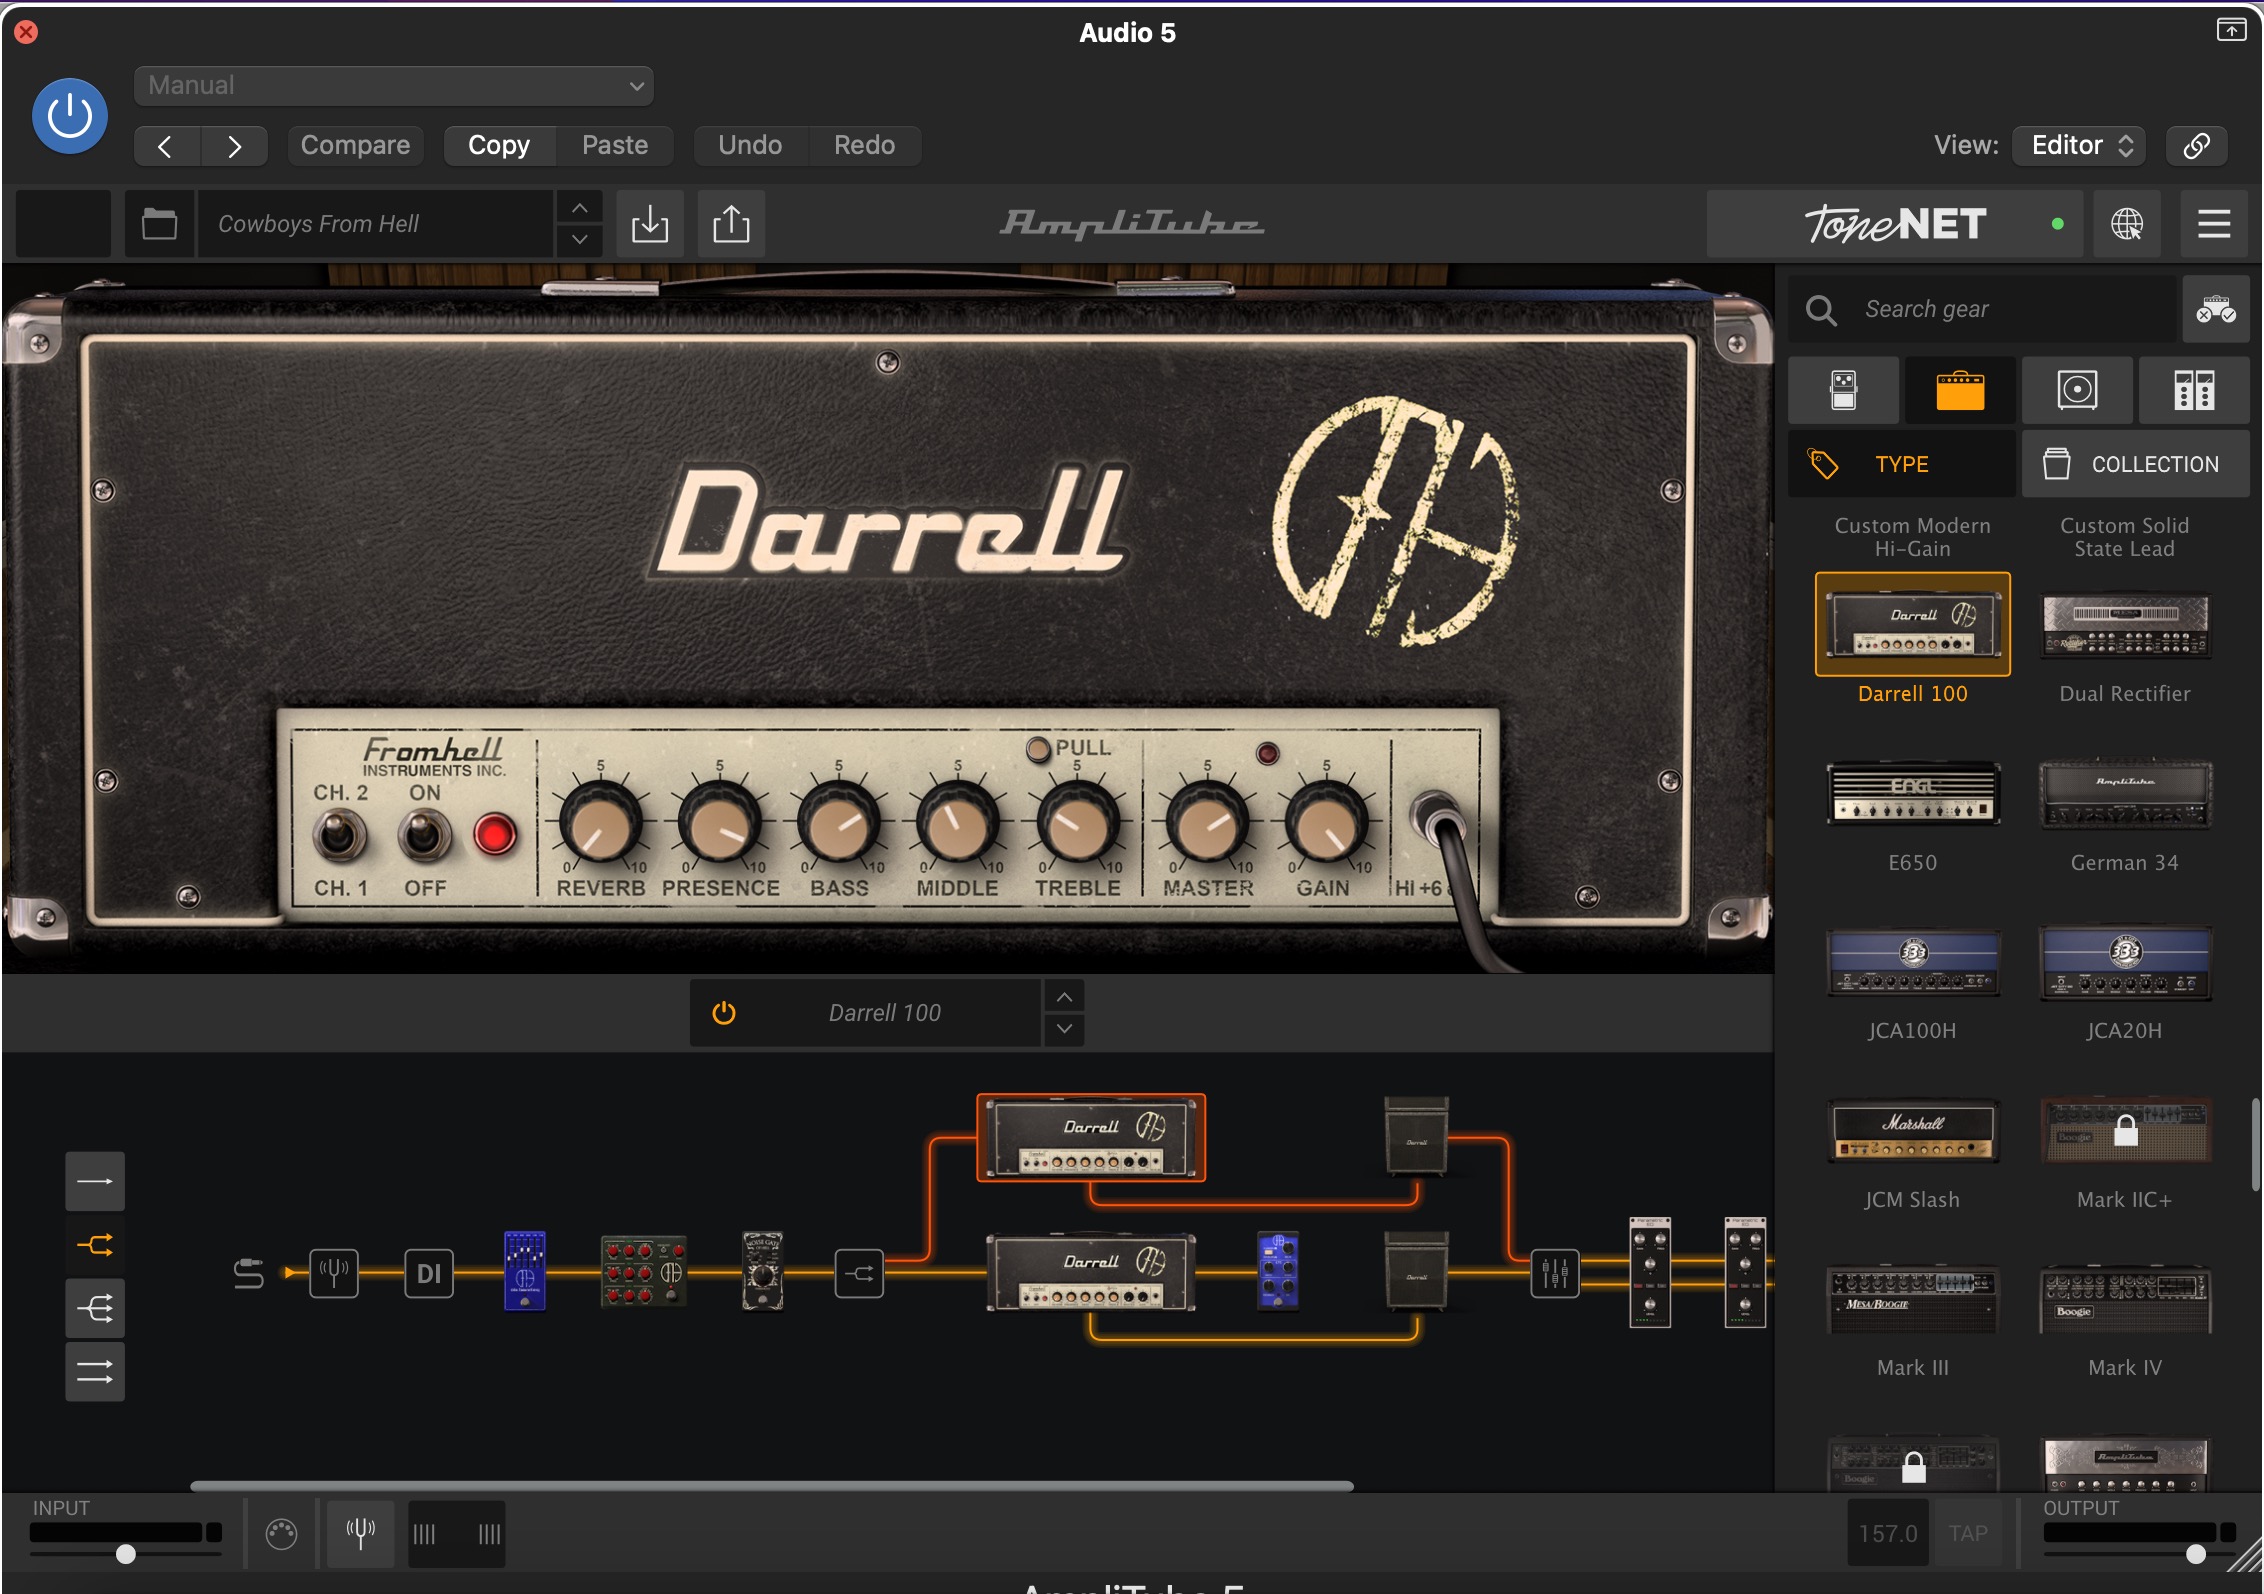Image resolution: width=2264 pixels, height=1594 pixels.
Task: Select the three-way split routing icon
Action: click(x=95, y=1308)
